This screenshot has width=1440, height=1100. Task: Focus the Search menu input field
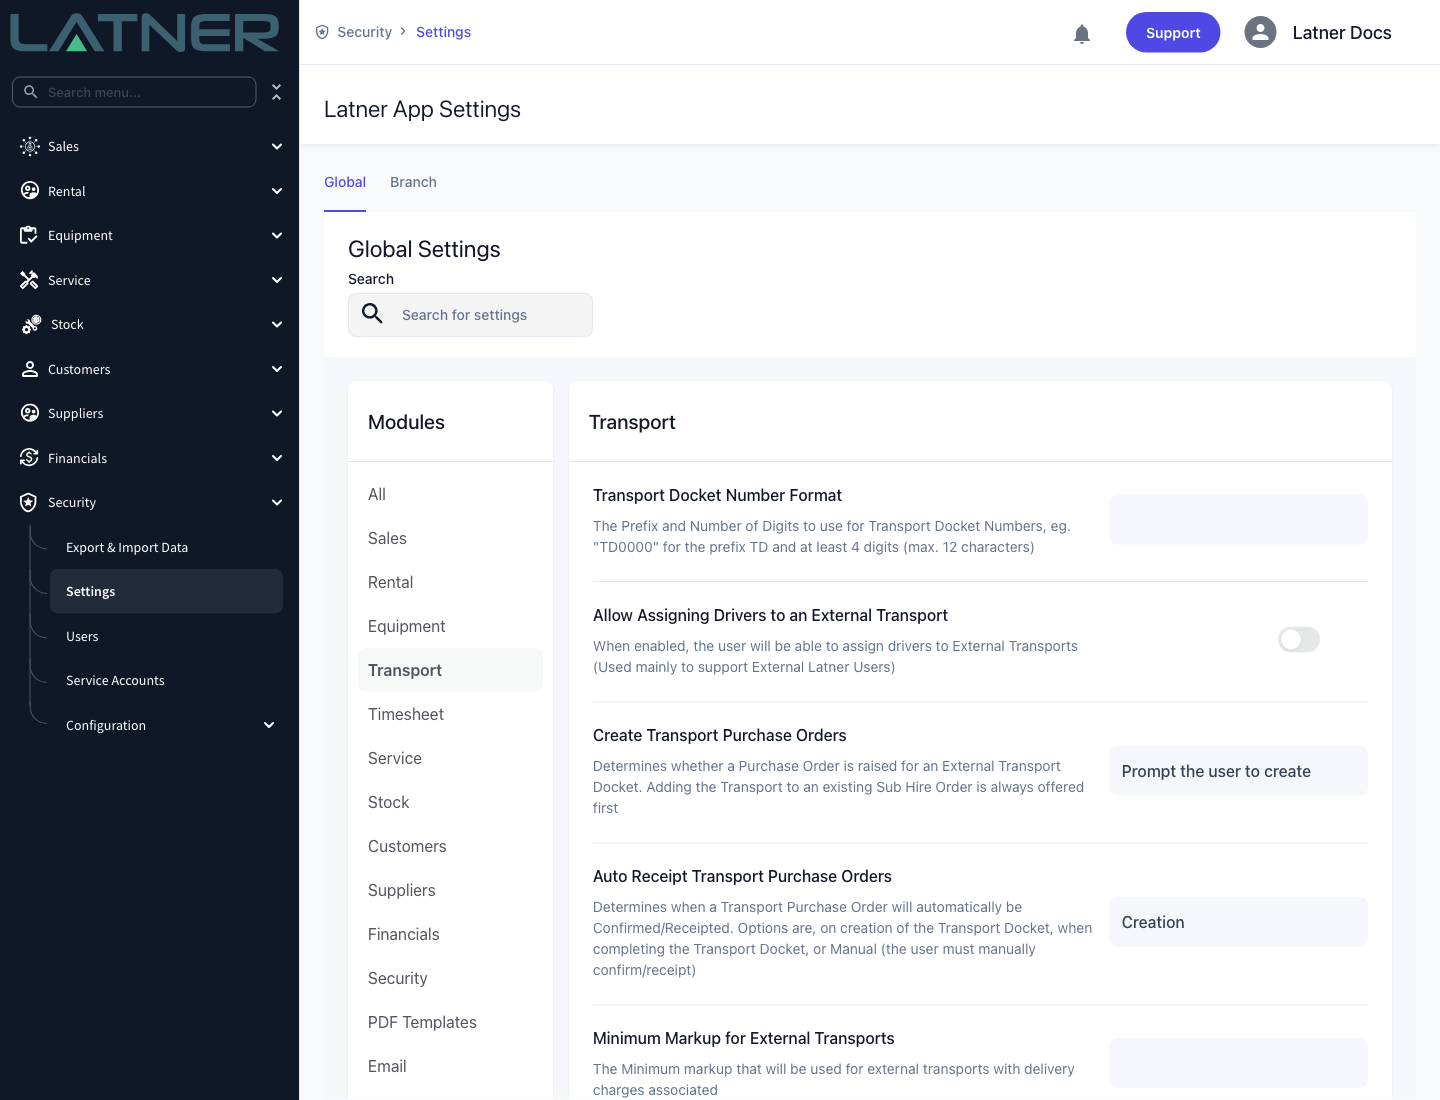(x=134, y=92)
